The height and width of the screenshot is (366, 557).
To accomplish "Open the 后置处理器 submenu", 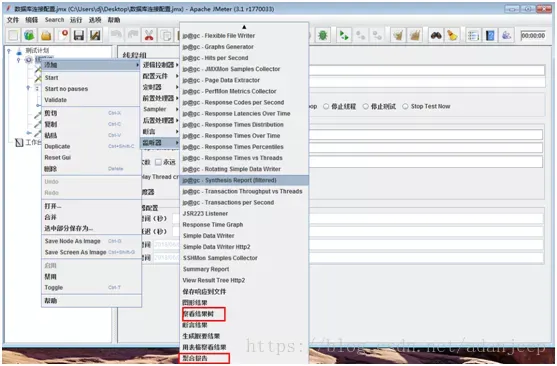I will tap(160, 120).
